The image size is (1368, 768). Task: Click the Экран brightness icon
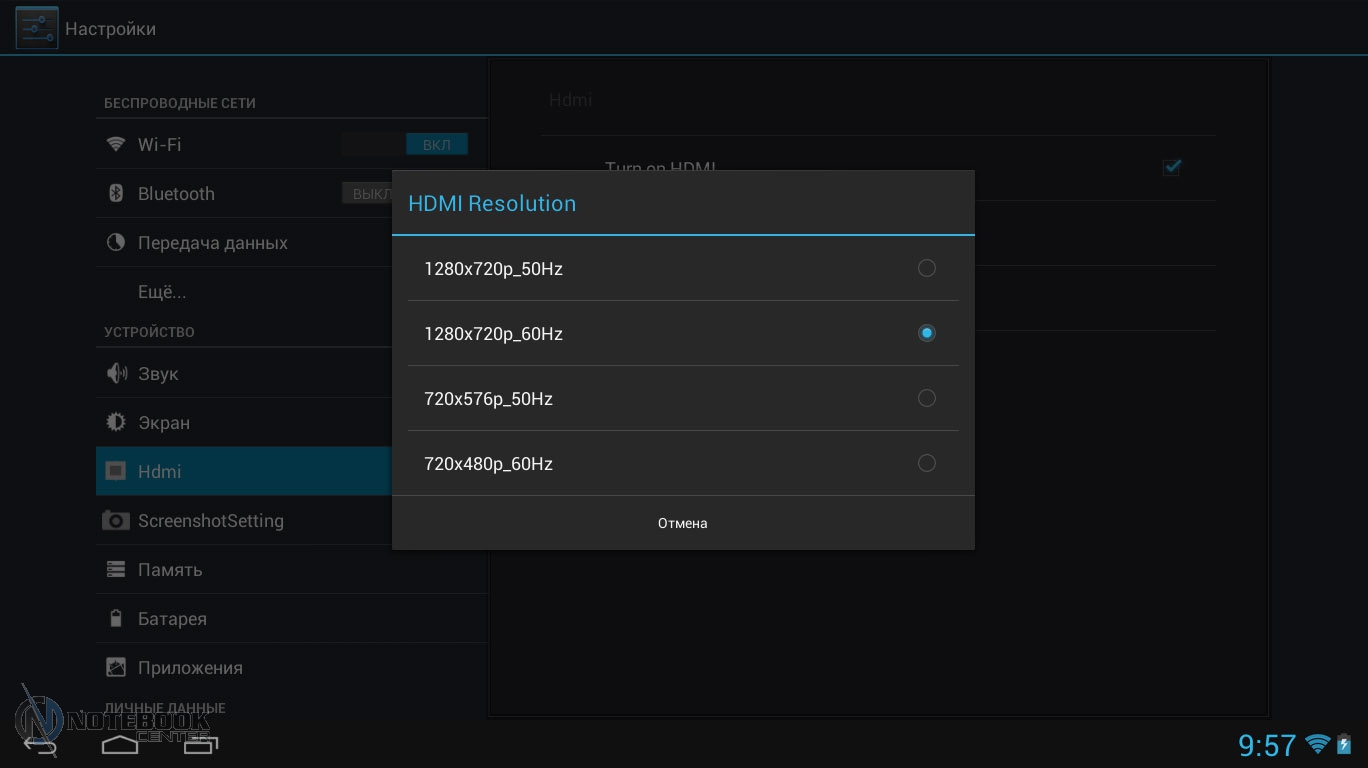click(x=116, y=422)
